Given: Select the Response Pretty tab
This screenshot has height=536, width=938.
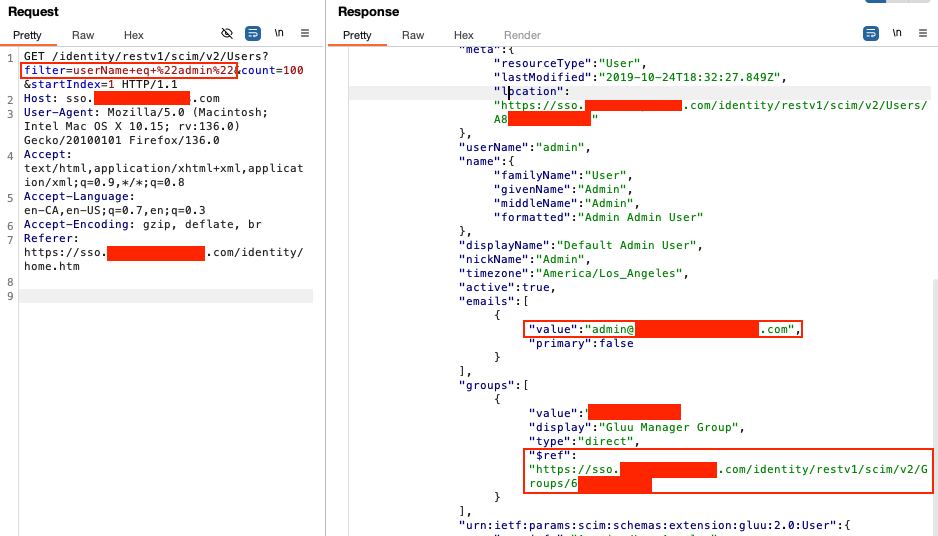Looking at the screenshot, I should click(357, 35).
